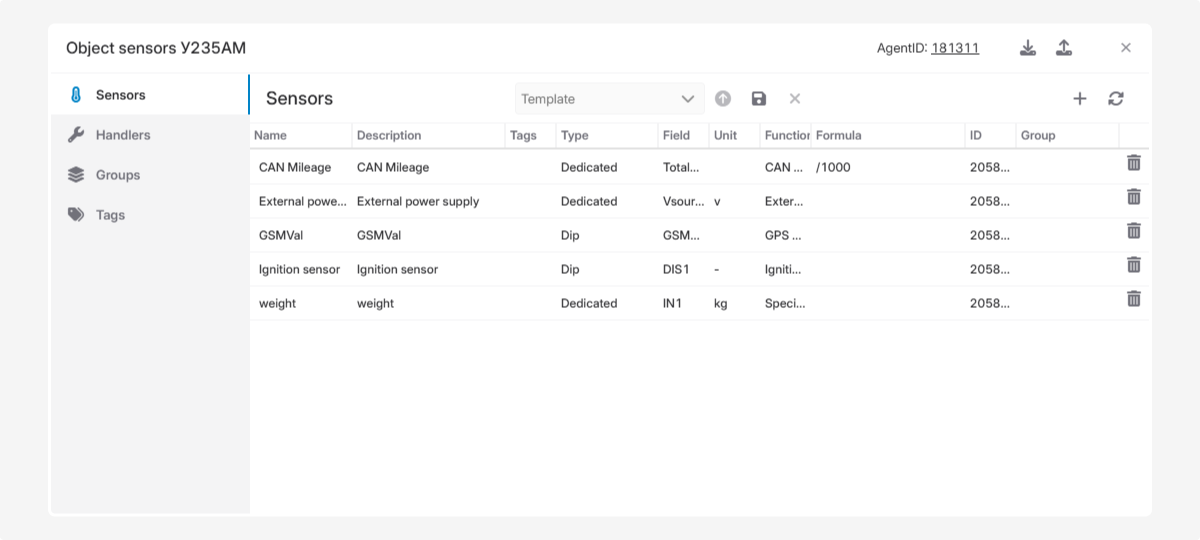1200x540 pixels.
Task: Click the upload sensors icon
Action: coord(1064,48)
